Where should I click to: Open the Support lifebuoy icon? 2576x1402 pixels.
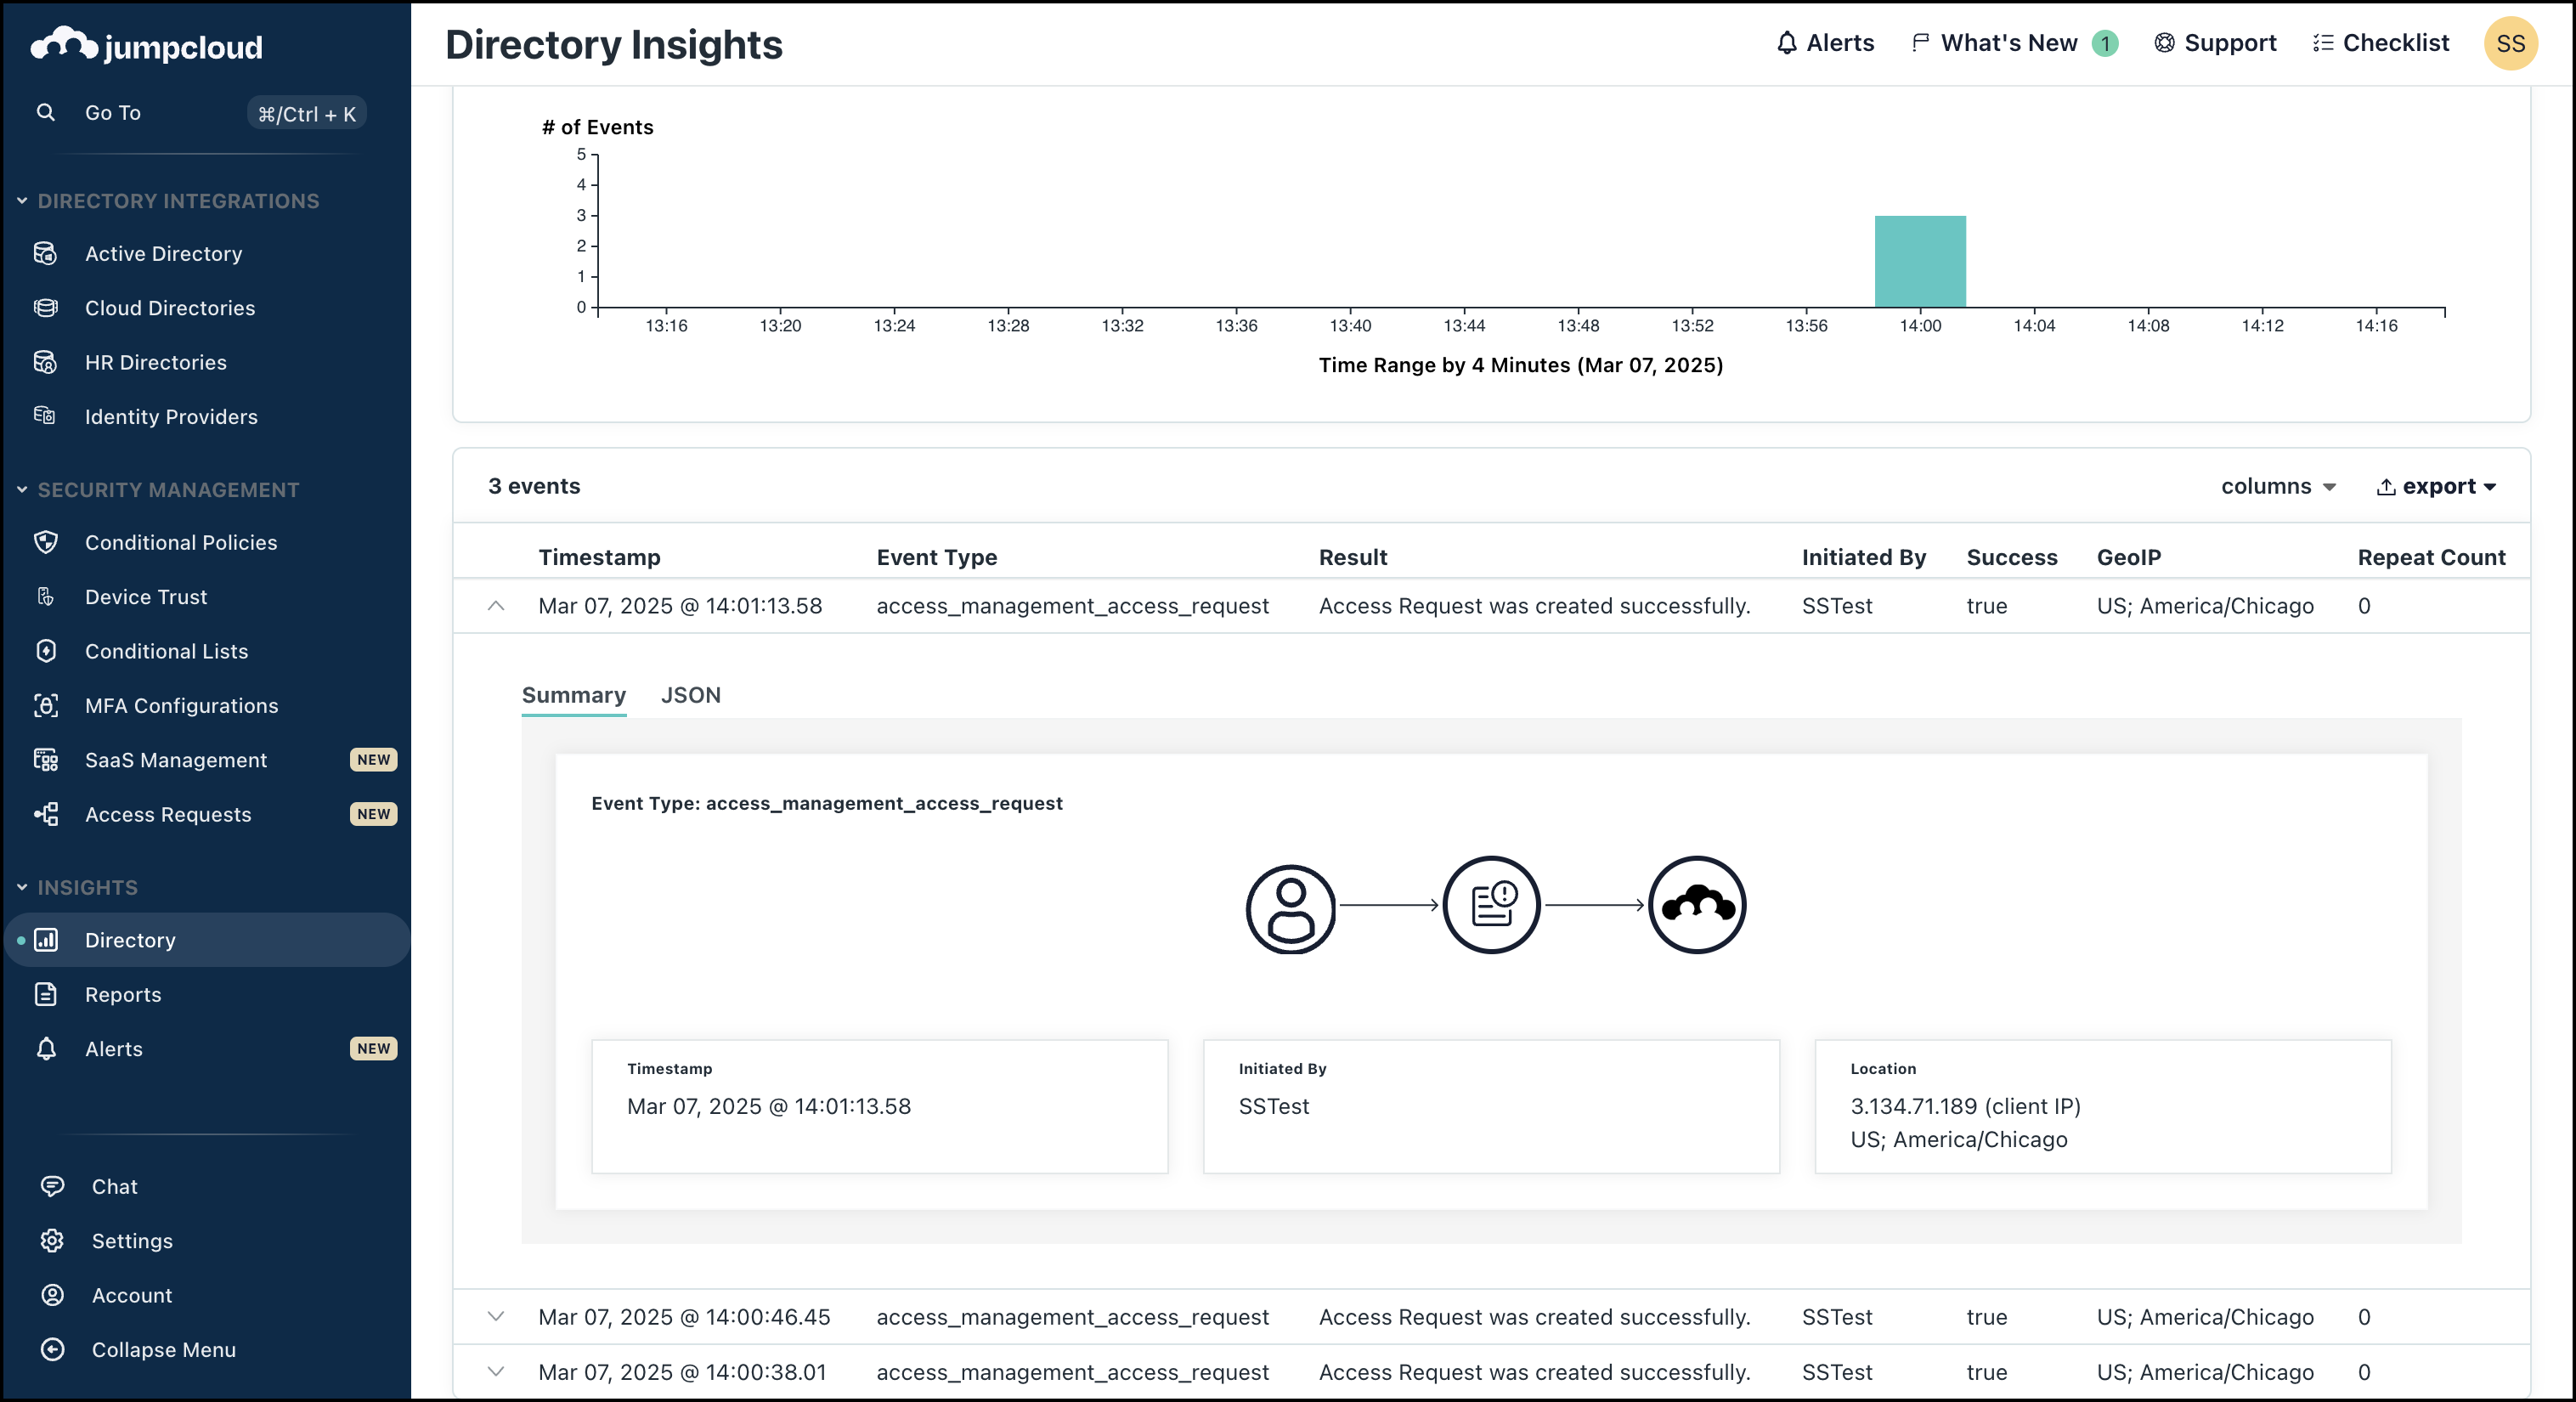[x=2164, y=43]
